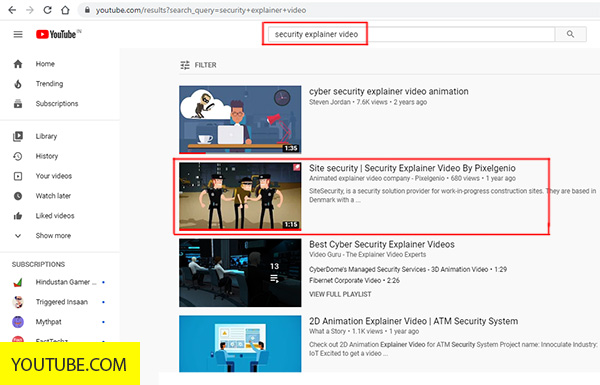This screenshot has height=385, width=600.
Task: Click the filter sliders icon
Action: pos(185,65)
